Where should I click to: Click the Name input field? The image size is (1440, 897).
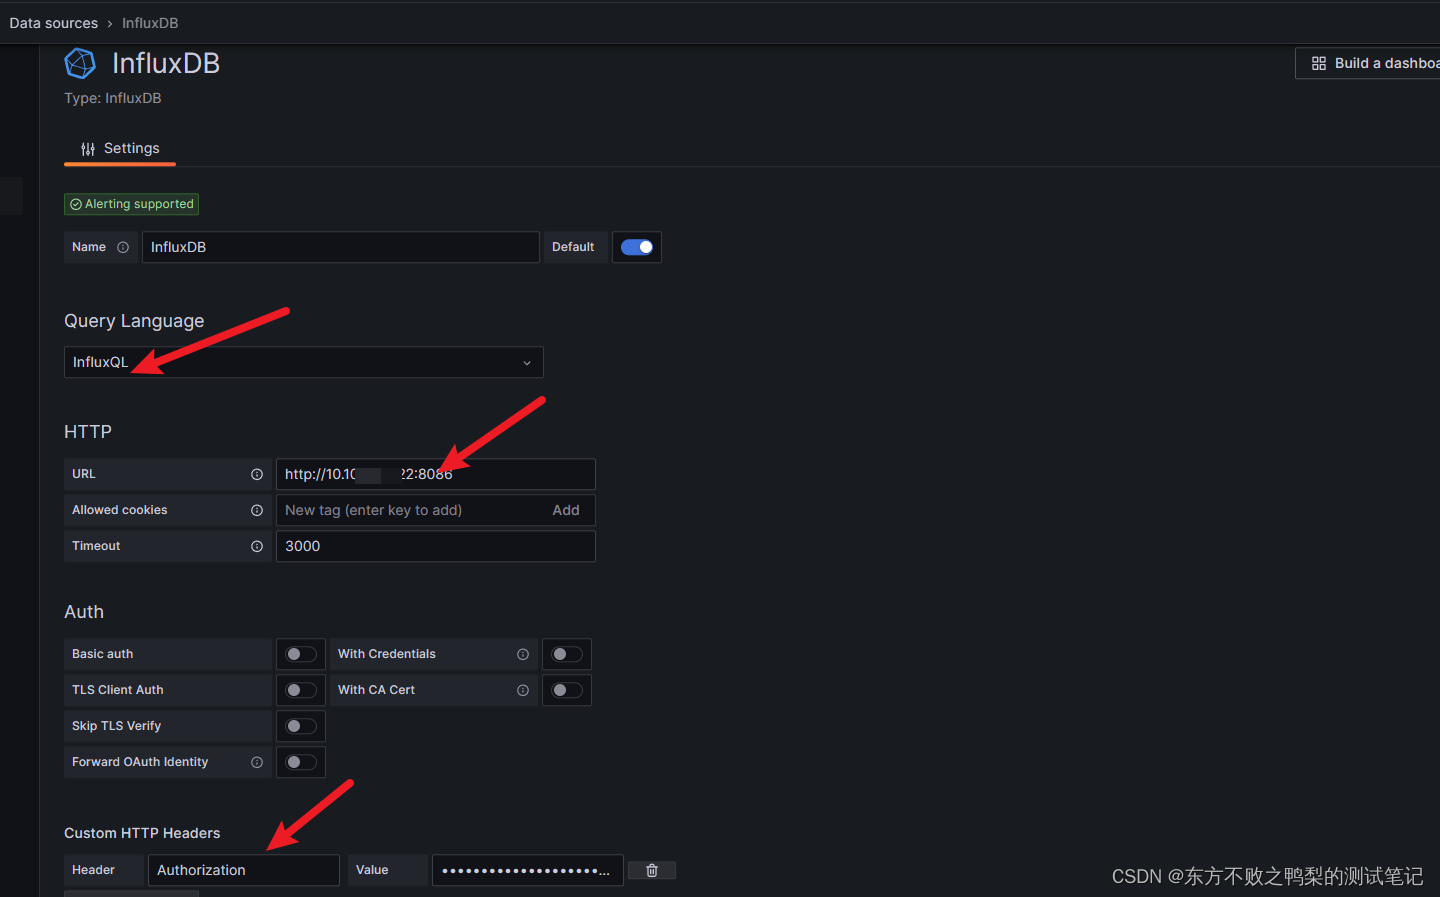(x=341, y=247)
